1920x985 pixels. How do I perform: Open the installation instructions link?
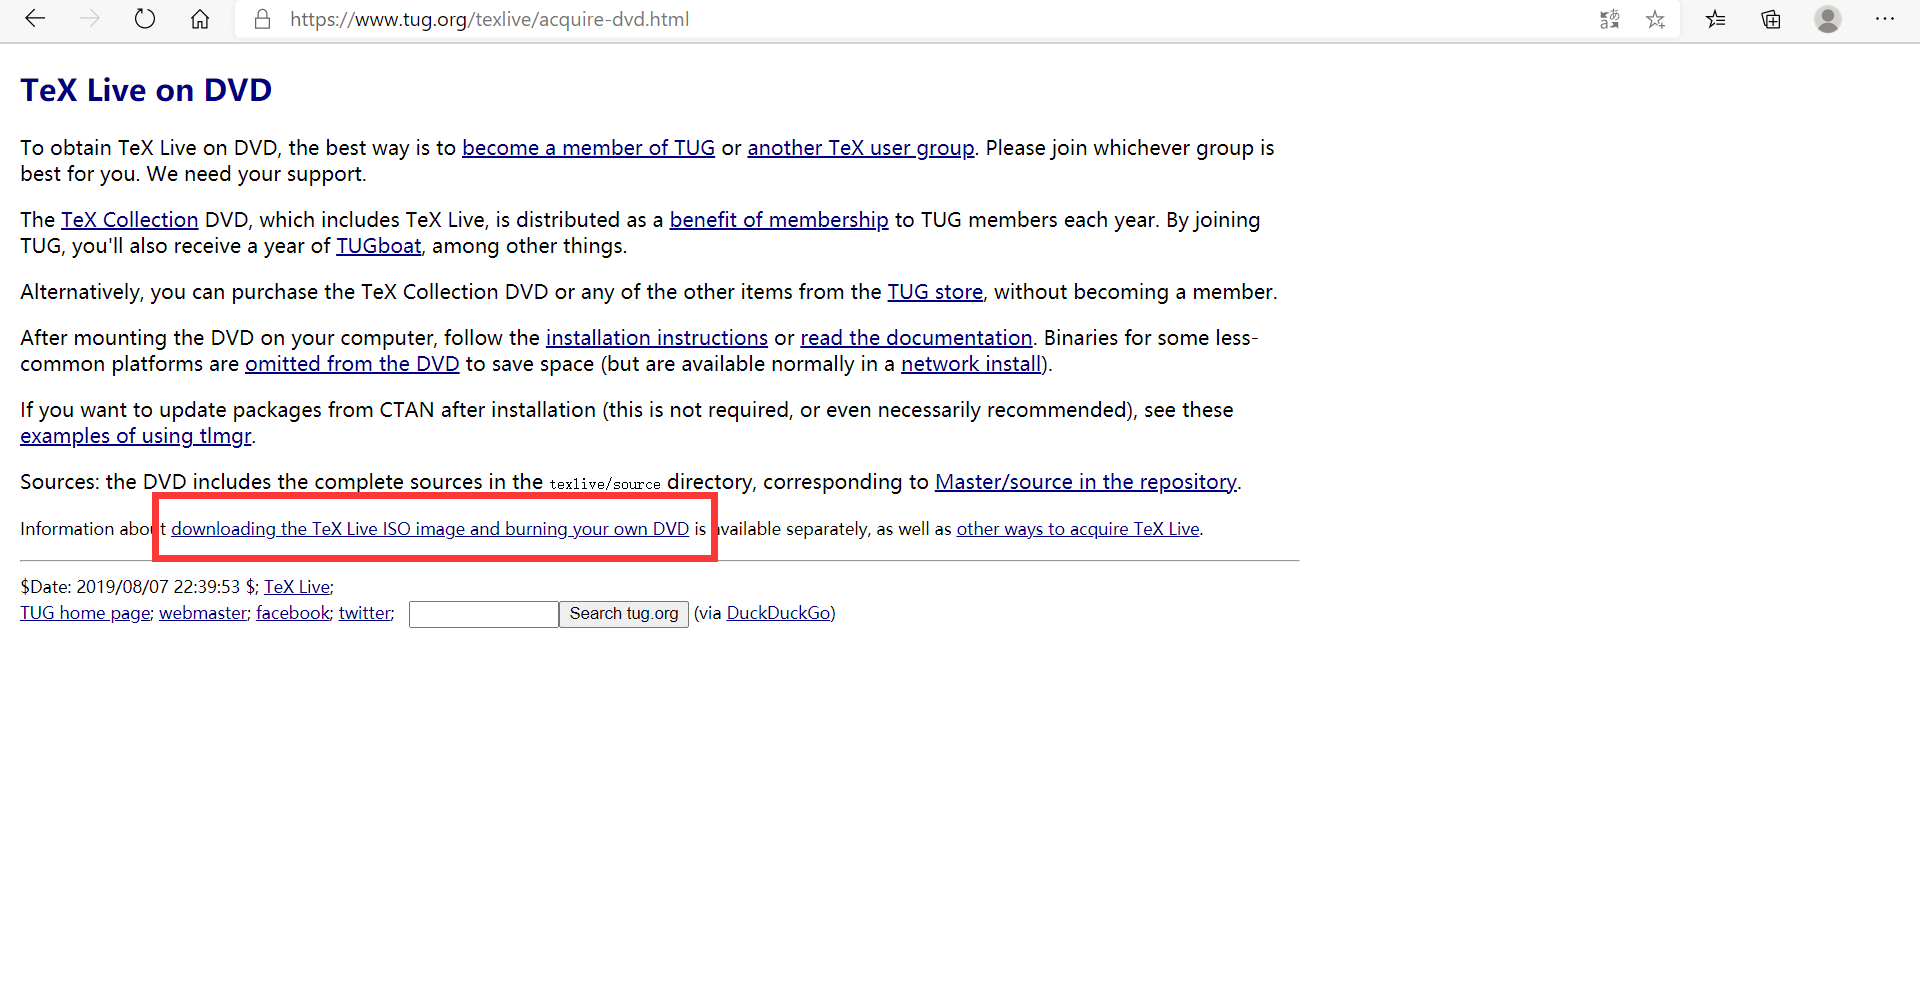pos(657,338)
